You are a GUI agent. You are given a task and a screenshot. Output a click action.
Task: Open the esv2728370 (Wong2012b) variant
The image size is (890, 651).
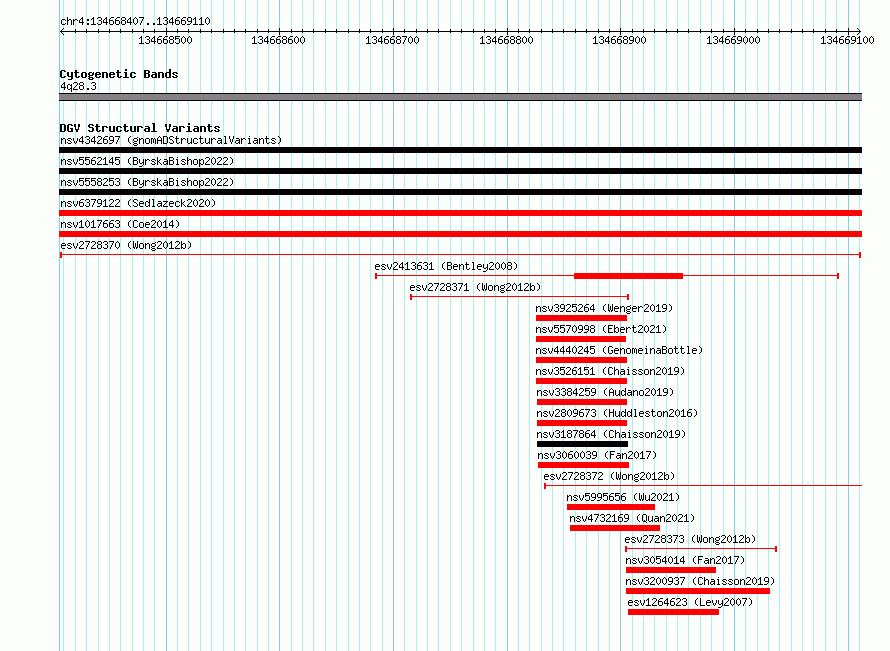tap(460, 255)
